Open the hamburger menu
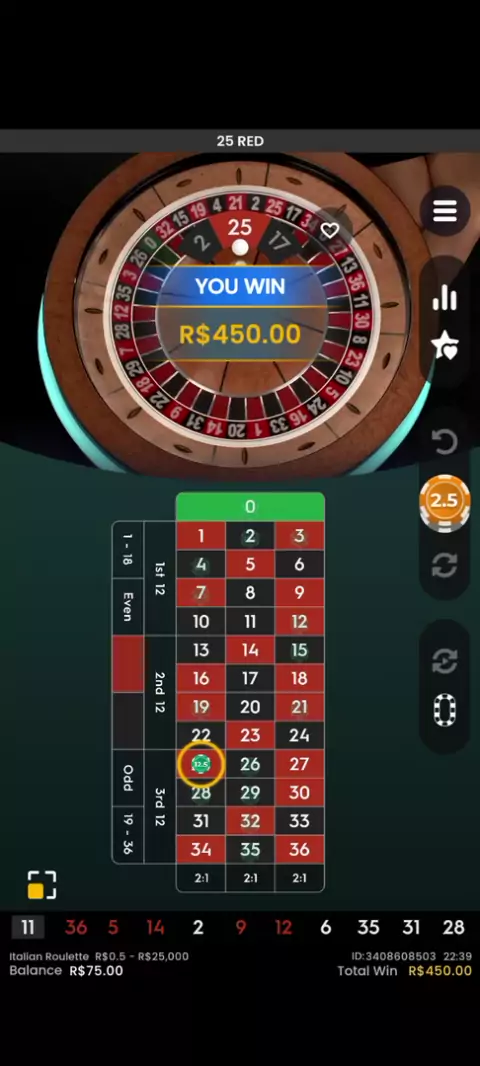Viewport: 480px width, 1066px height. tap(445, 211)
